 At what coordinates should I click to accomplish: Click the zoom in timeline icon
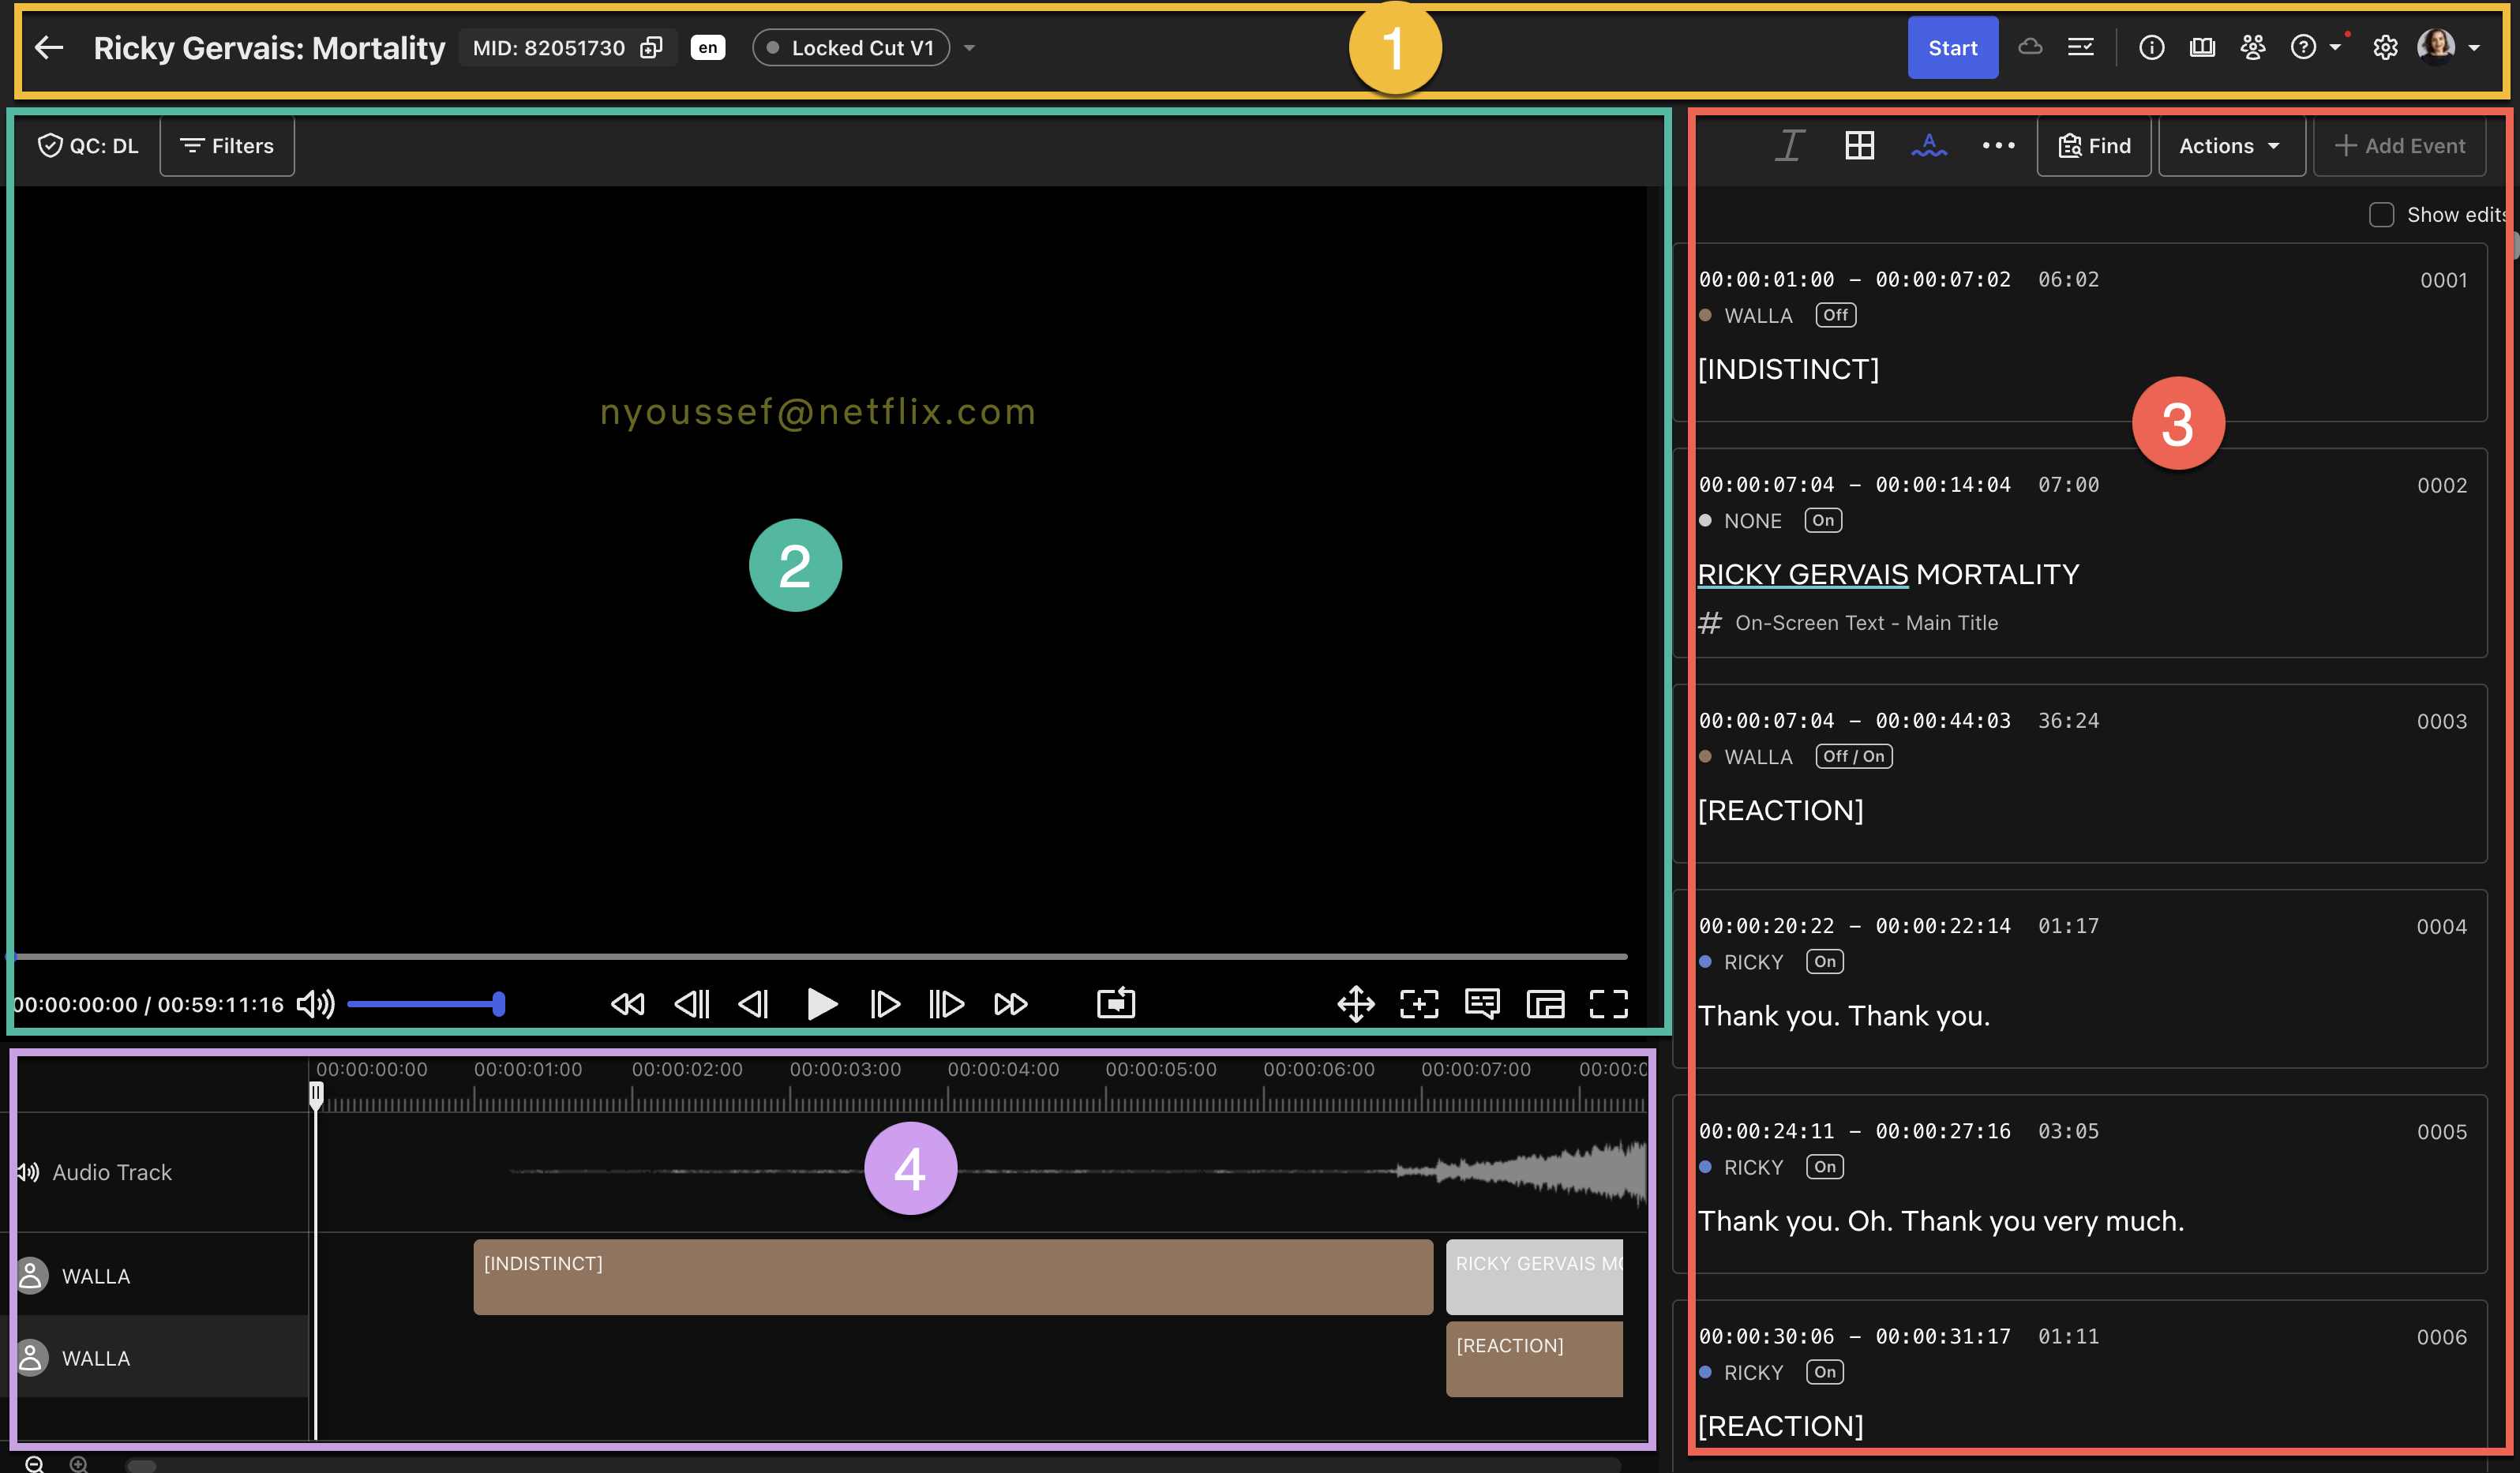(79, 1464)
